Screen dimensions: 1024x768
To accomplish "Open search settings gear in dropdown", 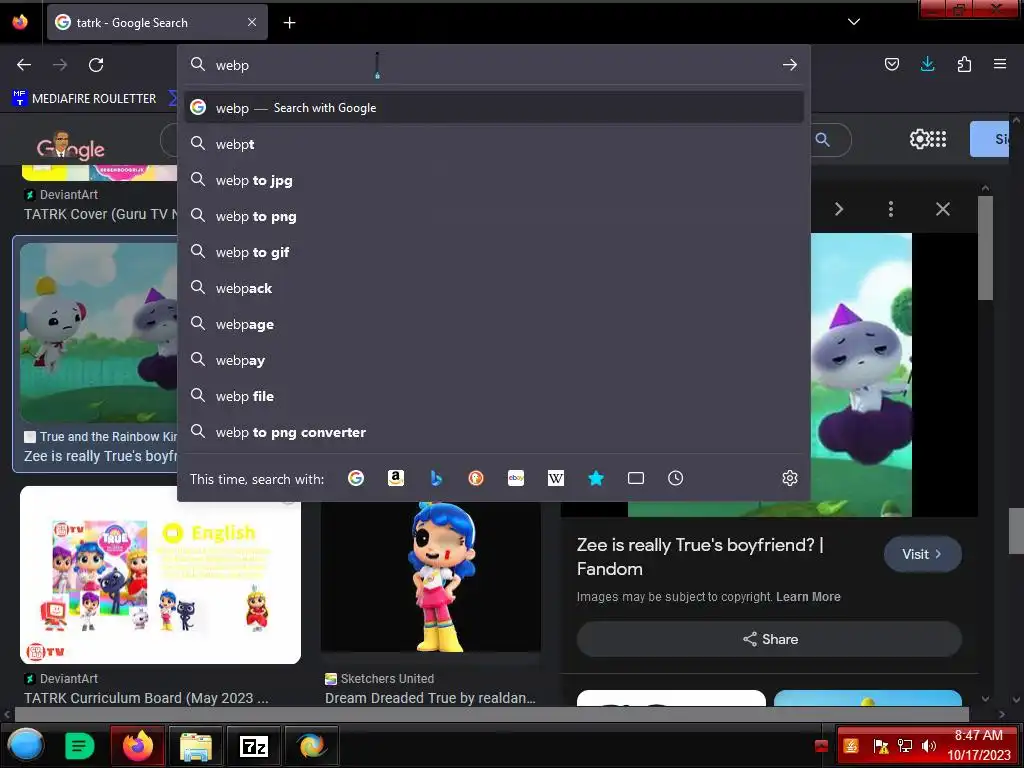I will point(790,478).
